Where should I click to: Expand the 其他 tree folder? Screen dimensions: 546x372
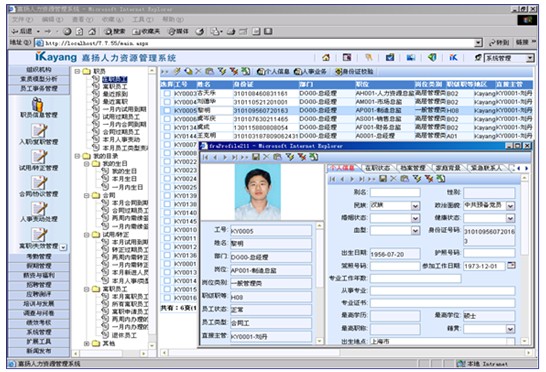tap(87, 343)
